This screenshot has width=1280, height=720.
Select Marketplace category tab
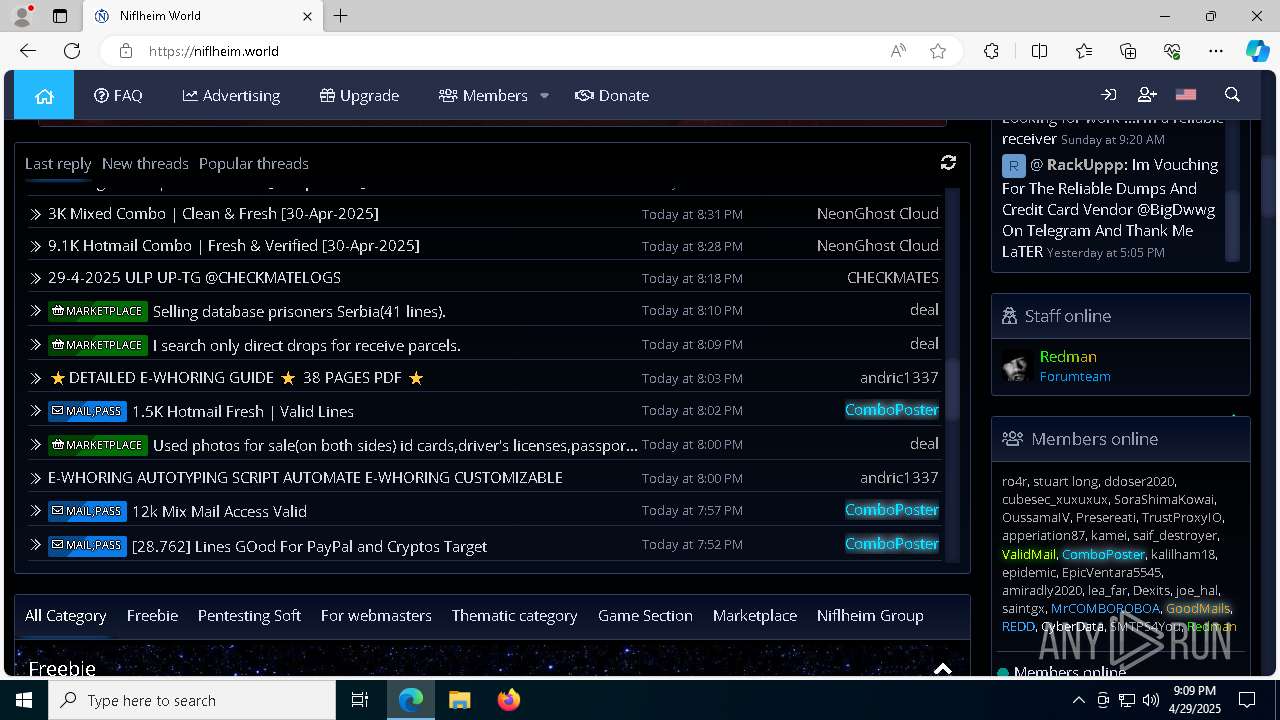click(755, 615)
